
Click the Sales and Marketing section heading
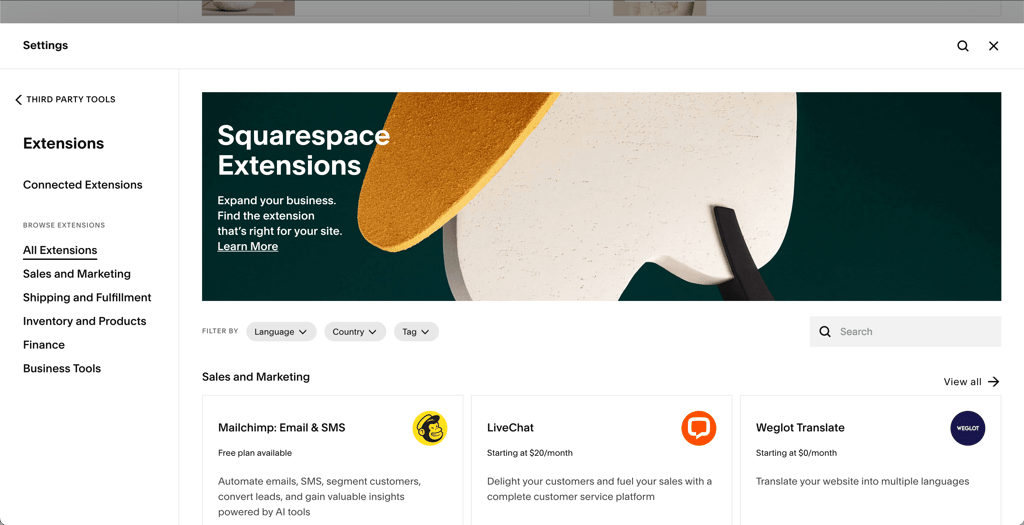255,377
